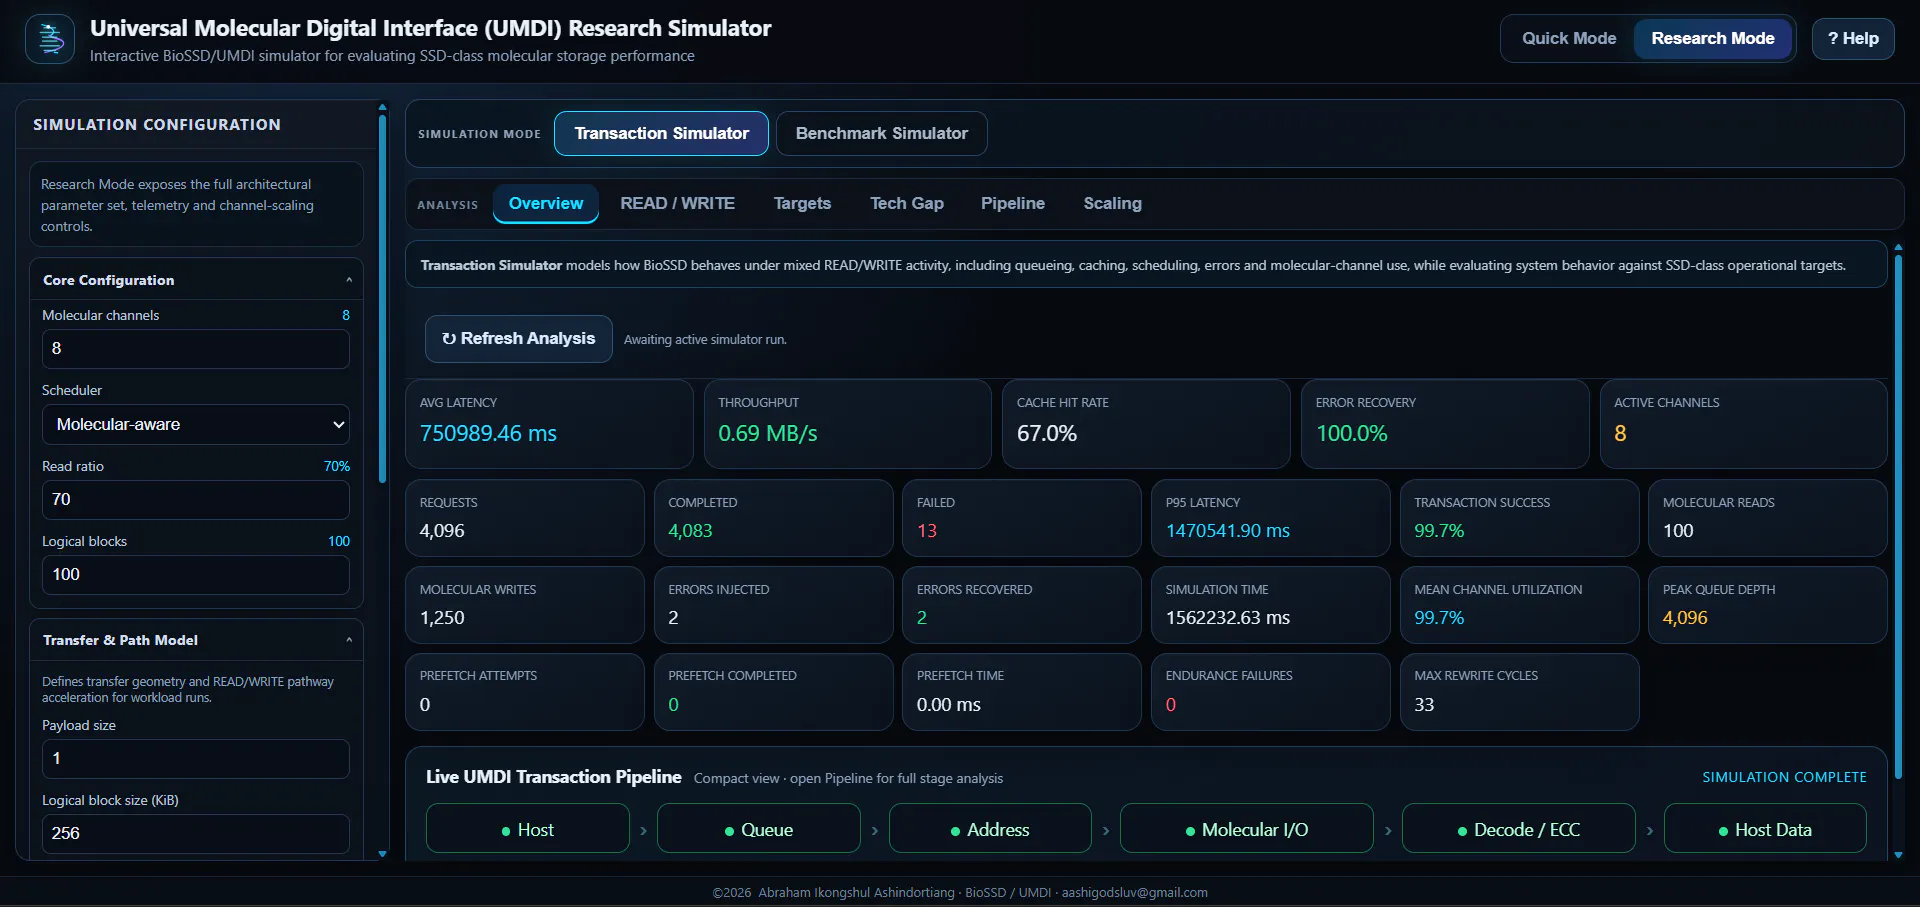Screen dimensions: 1920x907
Task: Go to the Targets tab
Action: tap(802, 204)
